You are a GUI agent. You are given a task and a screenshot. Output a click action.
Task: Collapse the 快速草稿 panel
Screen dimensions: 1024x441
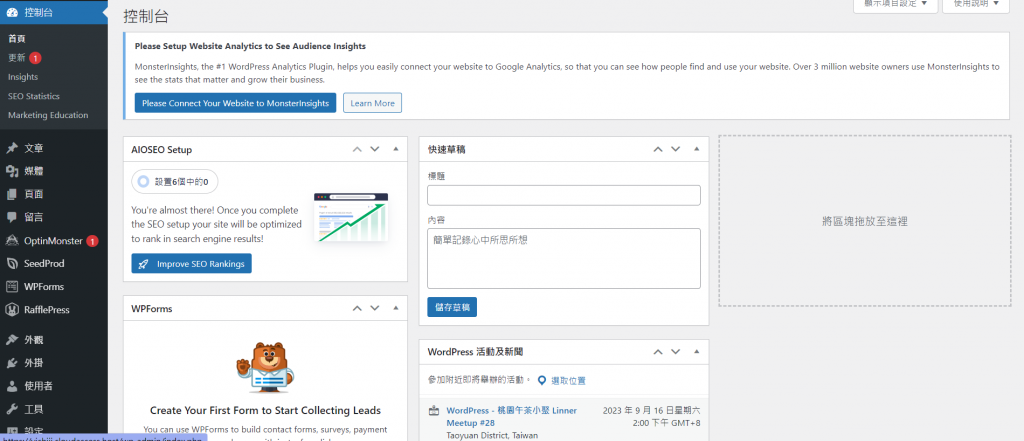coord(697,149)
